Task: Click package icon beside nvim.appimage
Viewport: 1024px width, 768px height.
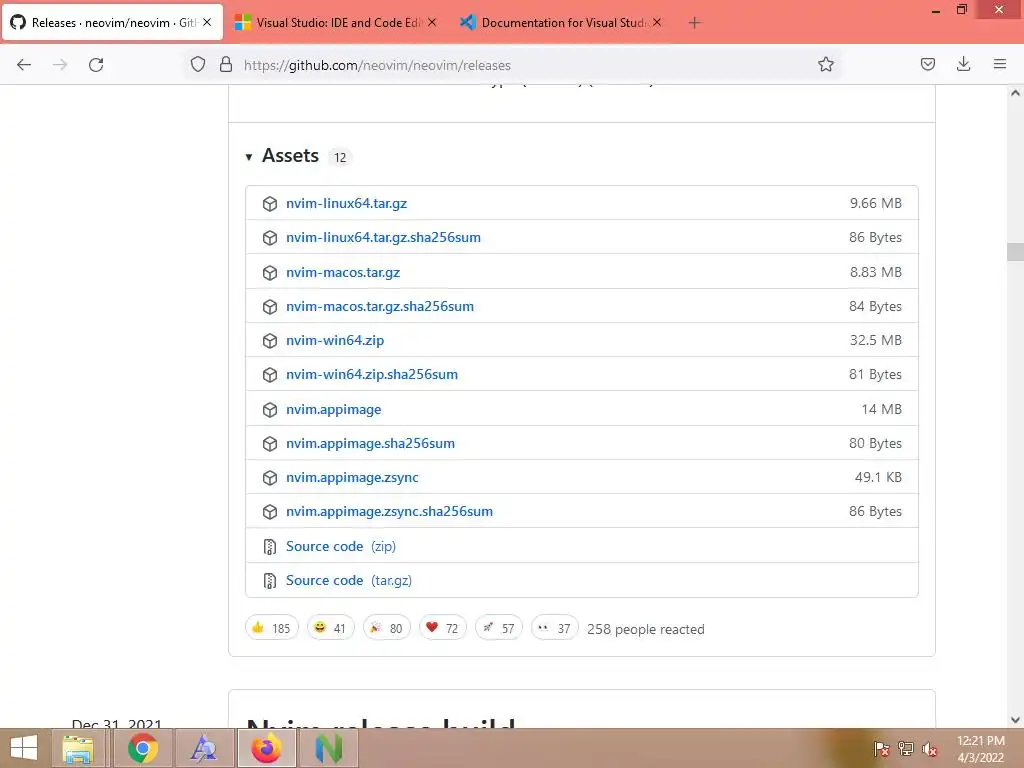Action: click(270, 409)
